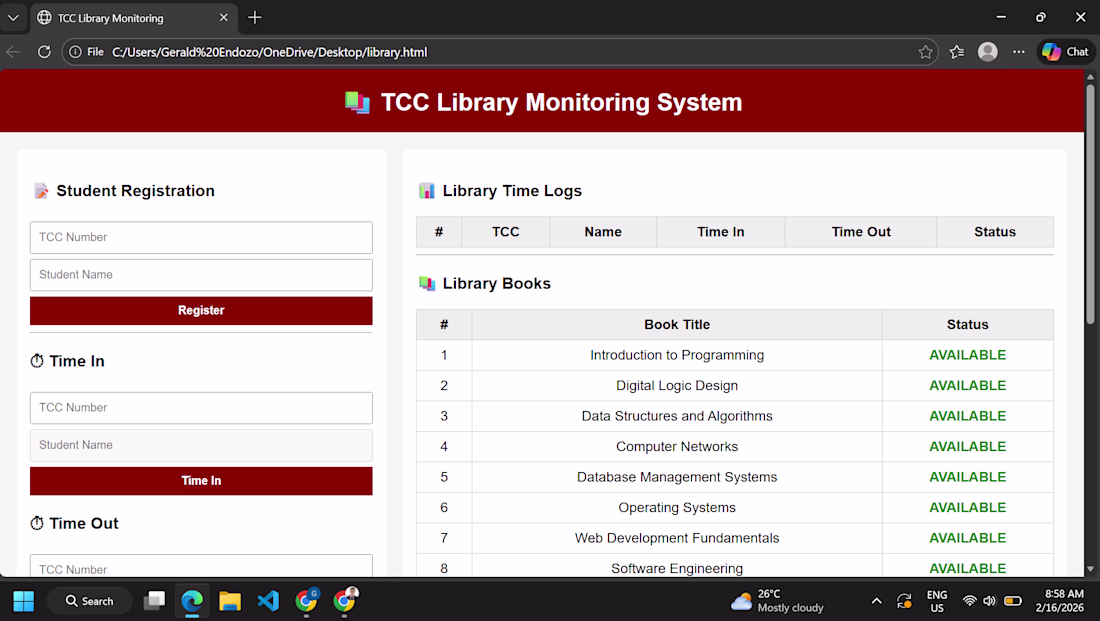Focus the Student Name field under Student Registration
Screen dimensions: 1100x621
click(201, 275)
